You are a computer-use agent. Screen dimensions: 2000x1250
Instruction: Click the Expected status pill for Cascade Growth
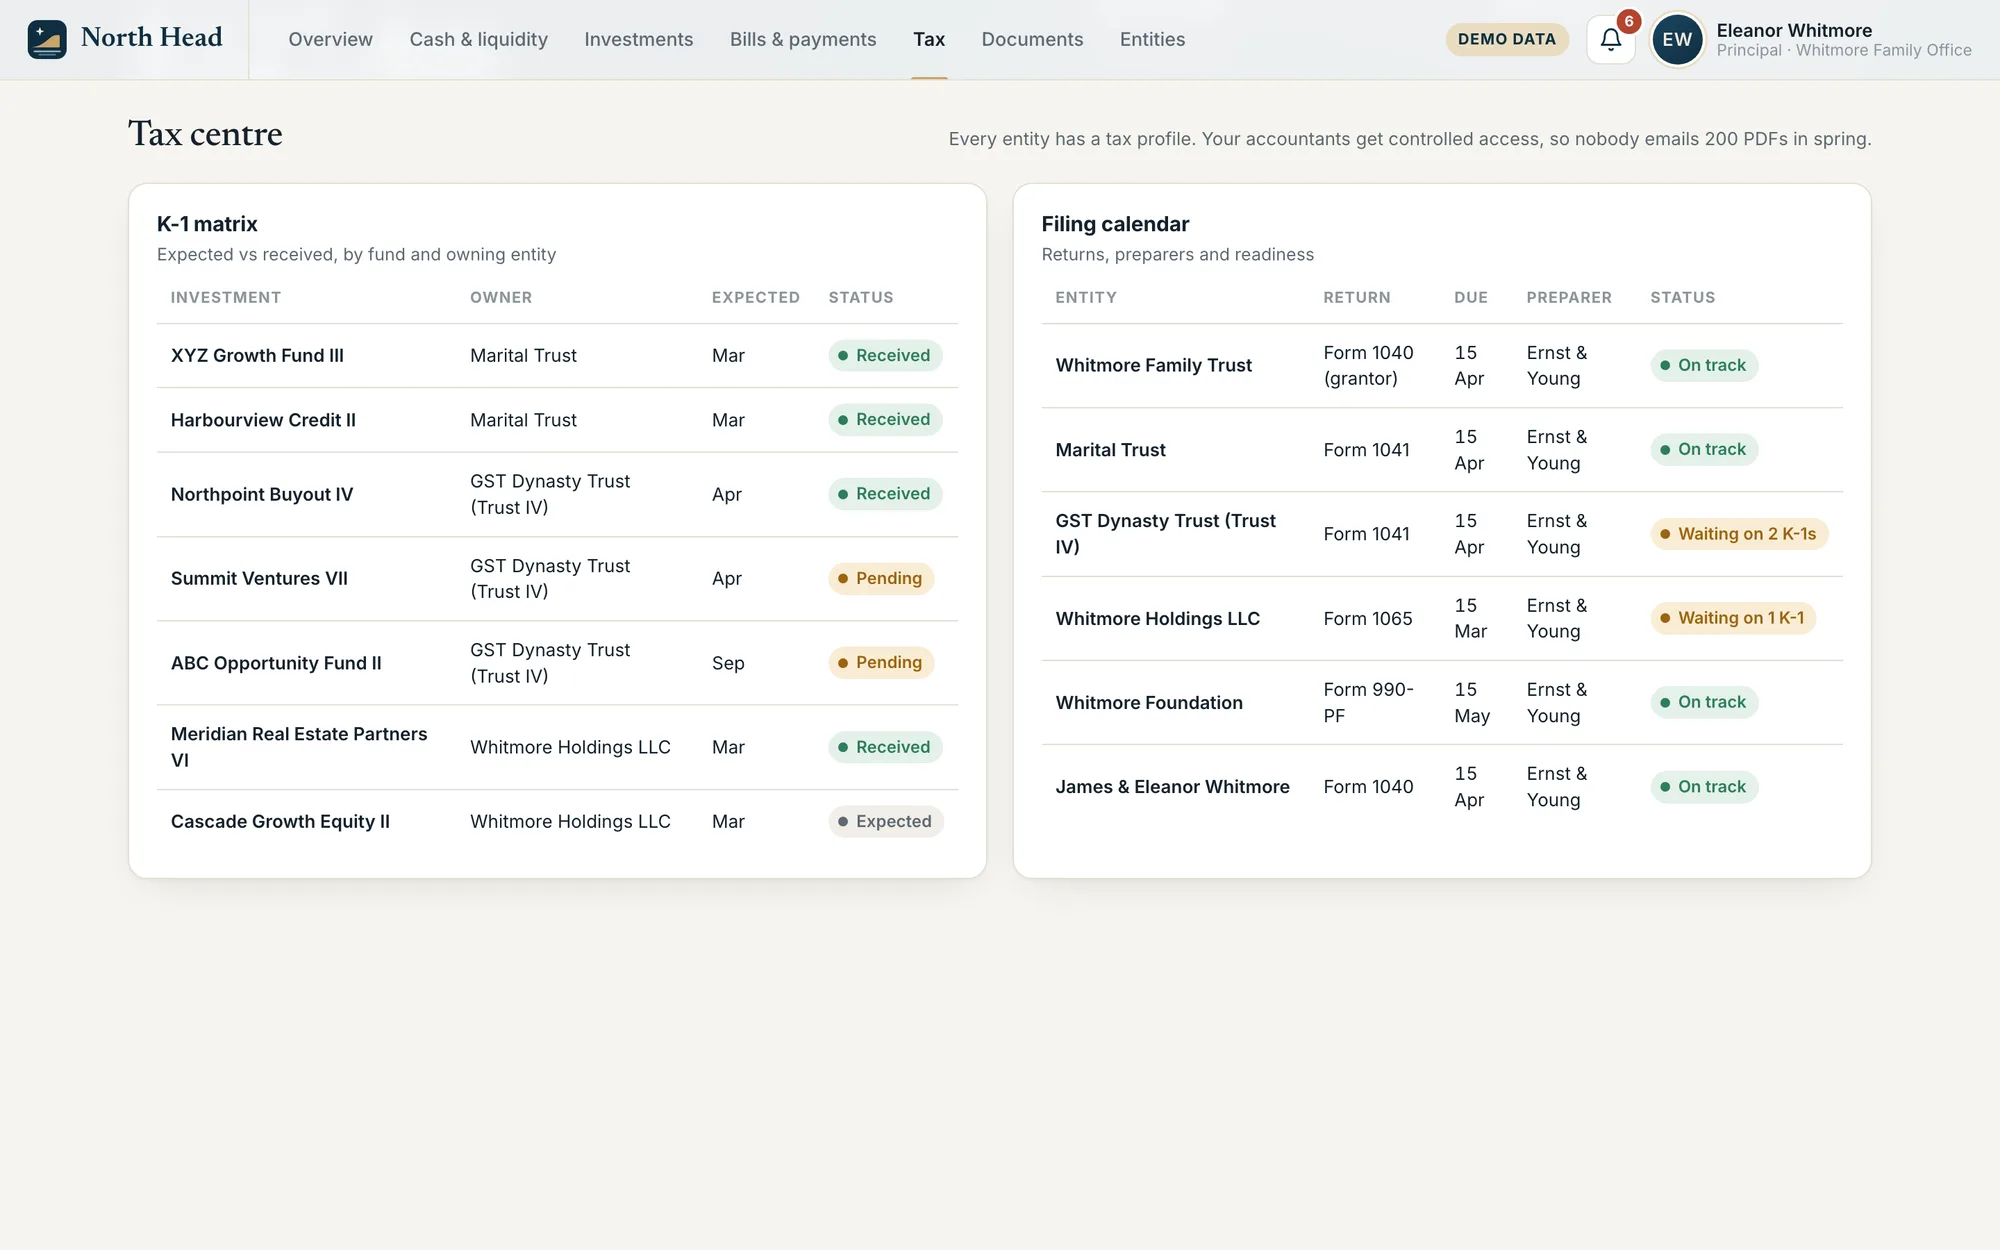[x=885, y=821]
